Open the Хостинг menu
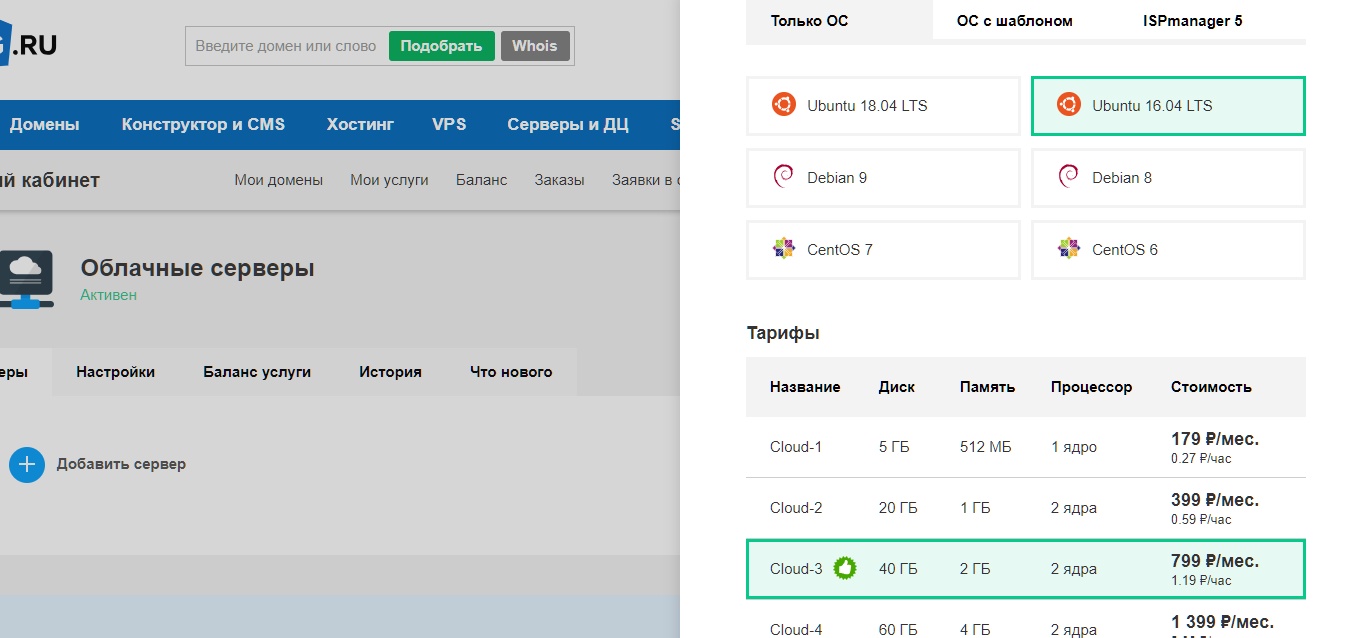 pyautogui.click(x=360, y=124)
